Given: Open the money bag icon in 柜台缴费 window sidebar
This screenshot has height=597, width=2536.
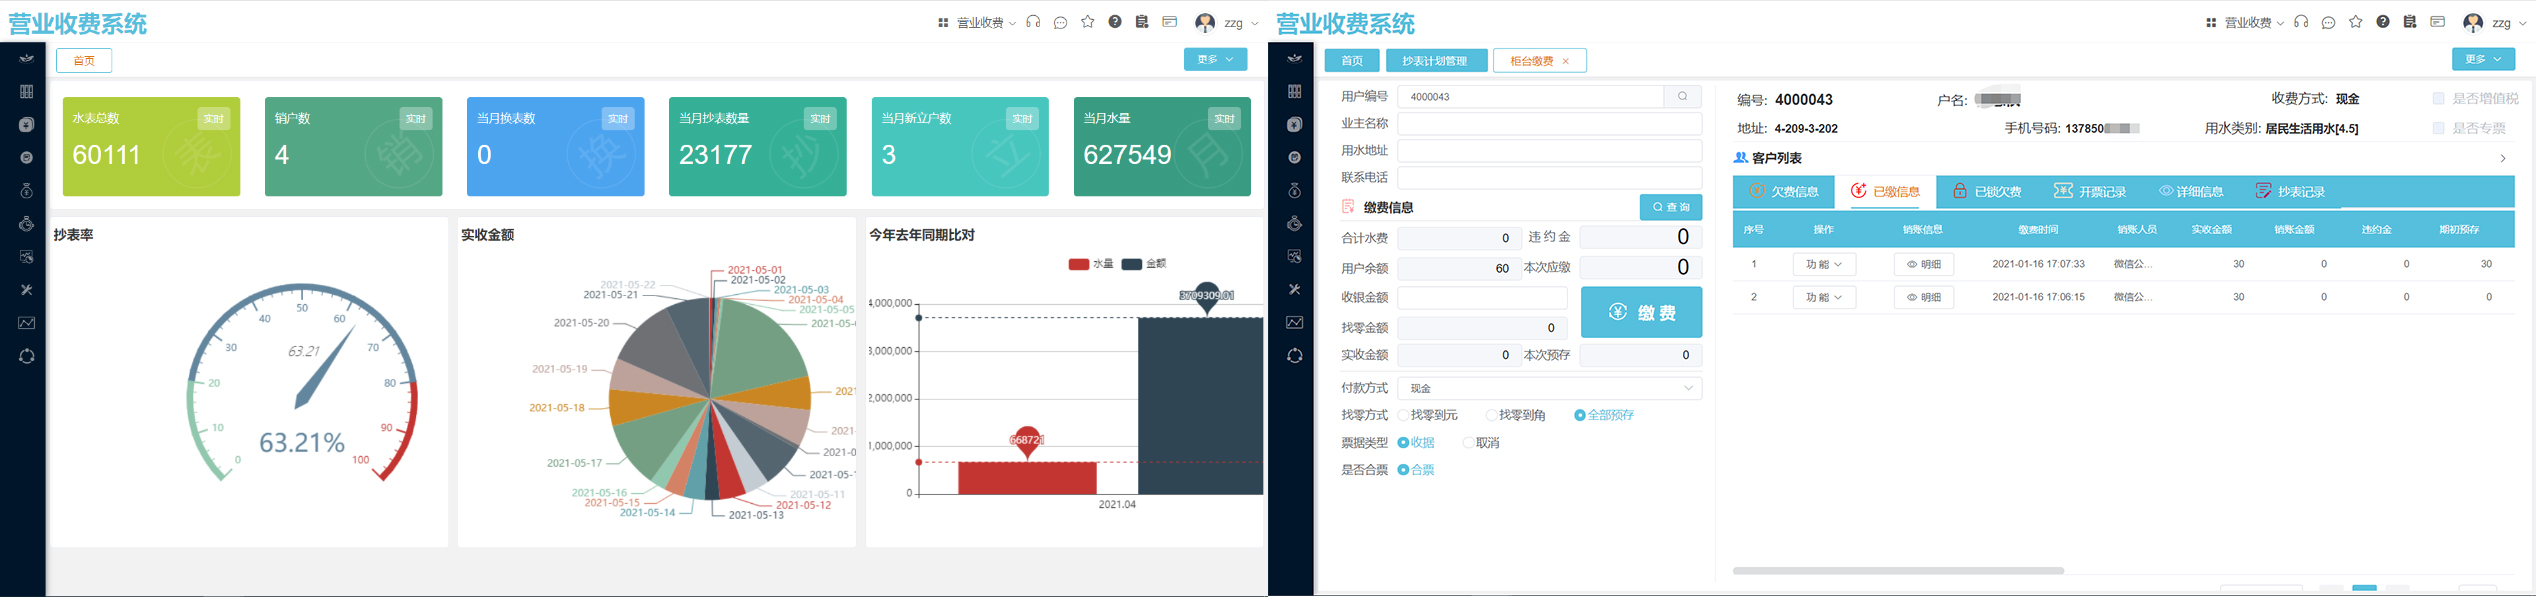Looking at the screenshot, I should click(1294, 191).
